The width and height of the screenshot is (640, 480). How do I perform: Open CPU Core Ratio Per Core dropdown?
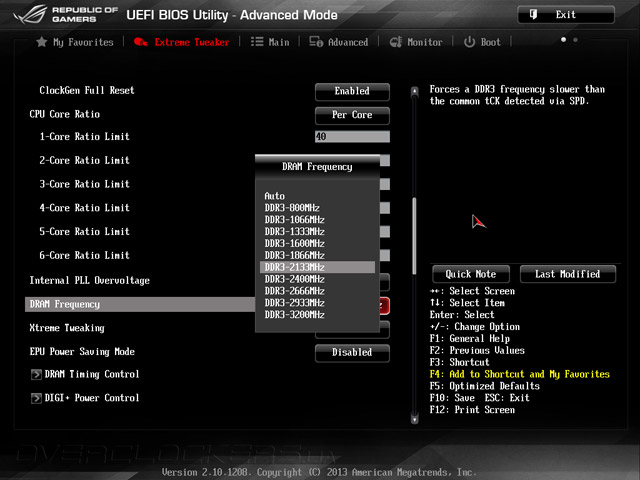(352, 115)
